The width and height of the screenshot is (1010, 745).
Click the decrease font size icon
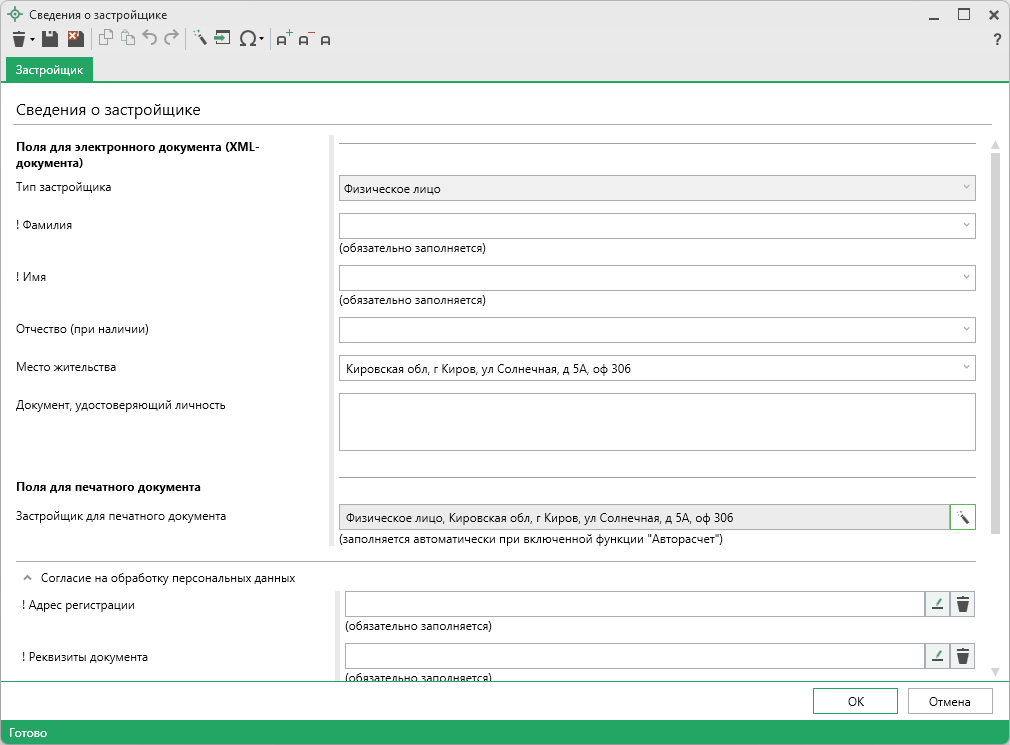(305, 39)
